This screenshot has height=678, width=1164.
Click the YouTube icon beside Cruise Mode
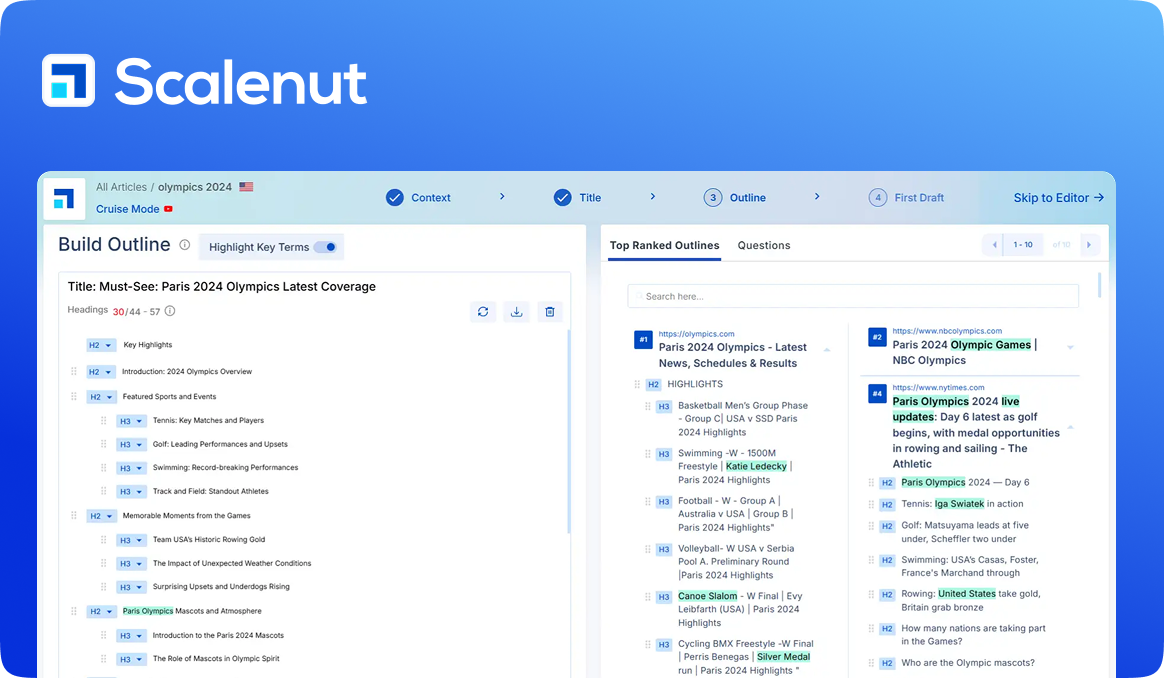tap(169, 209)
